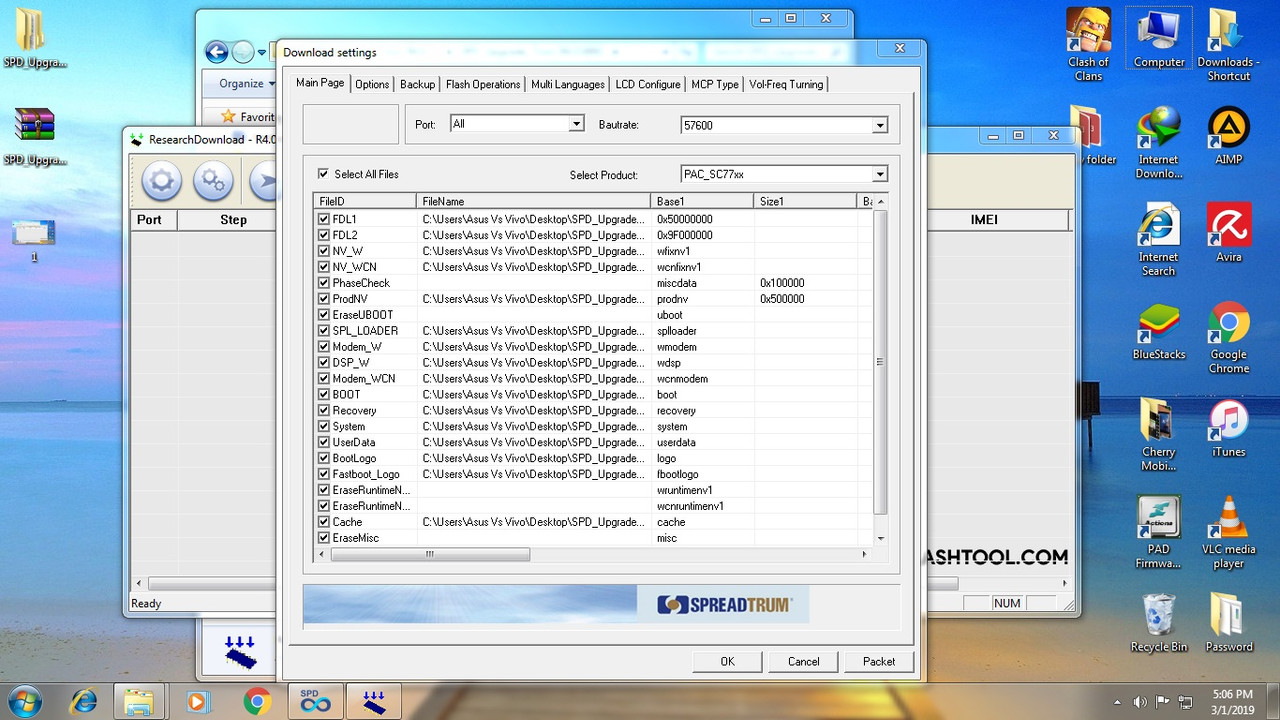Open Chrome from taskbar

(x=256, y=701)
